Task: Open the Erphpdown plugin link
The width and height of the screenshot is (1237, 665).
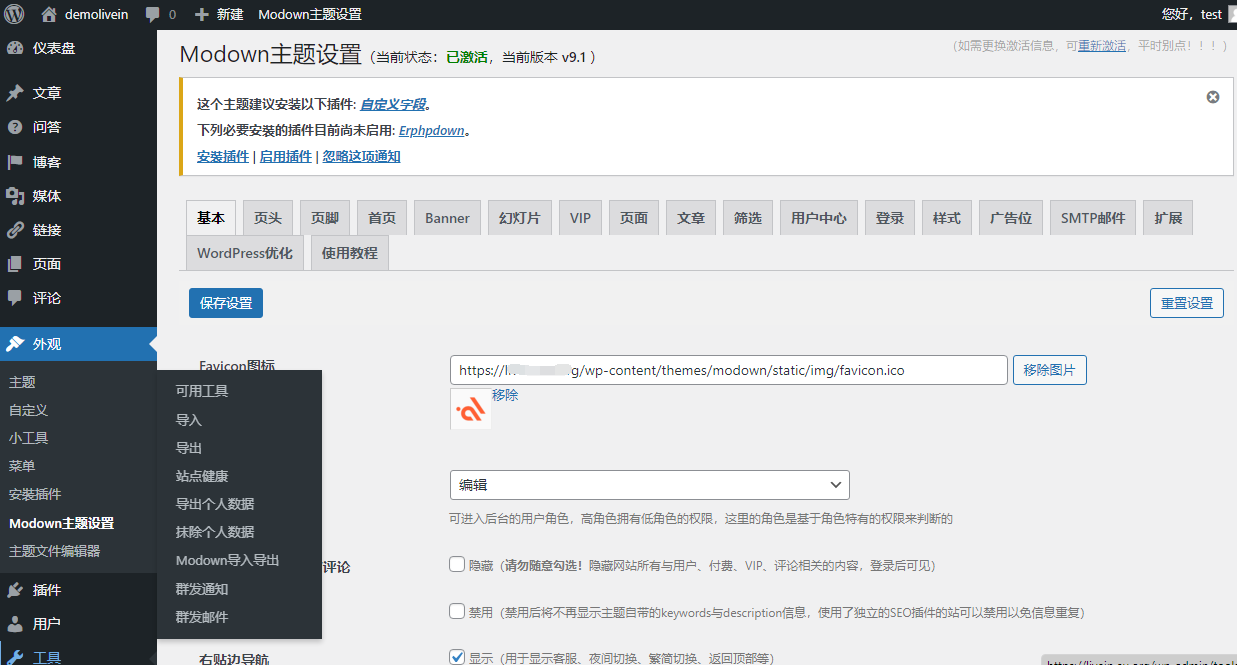Action: click(431, 130)
